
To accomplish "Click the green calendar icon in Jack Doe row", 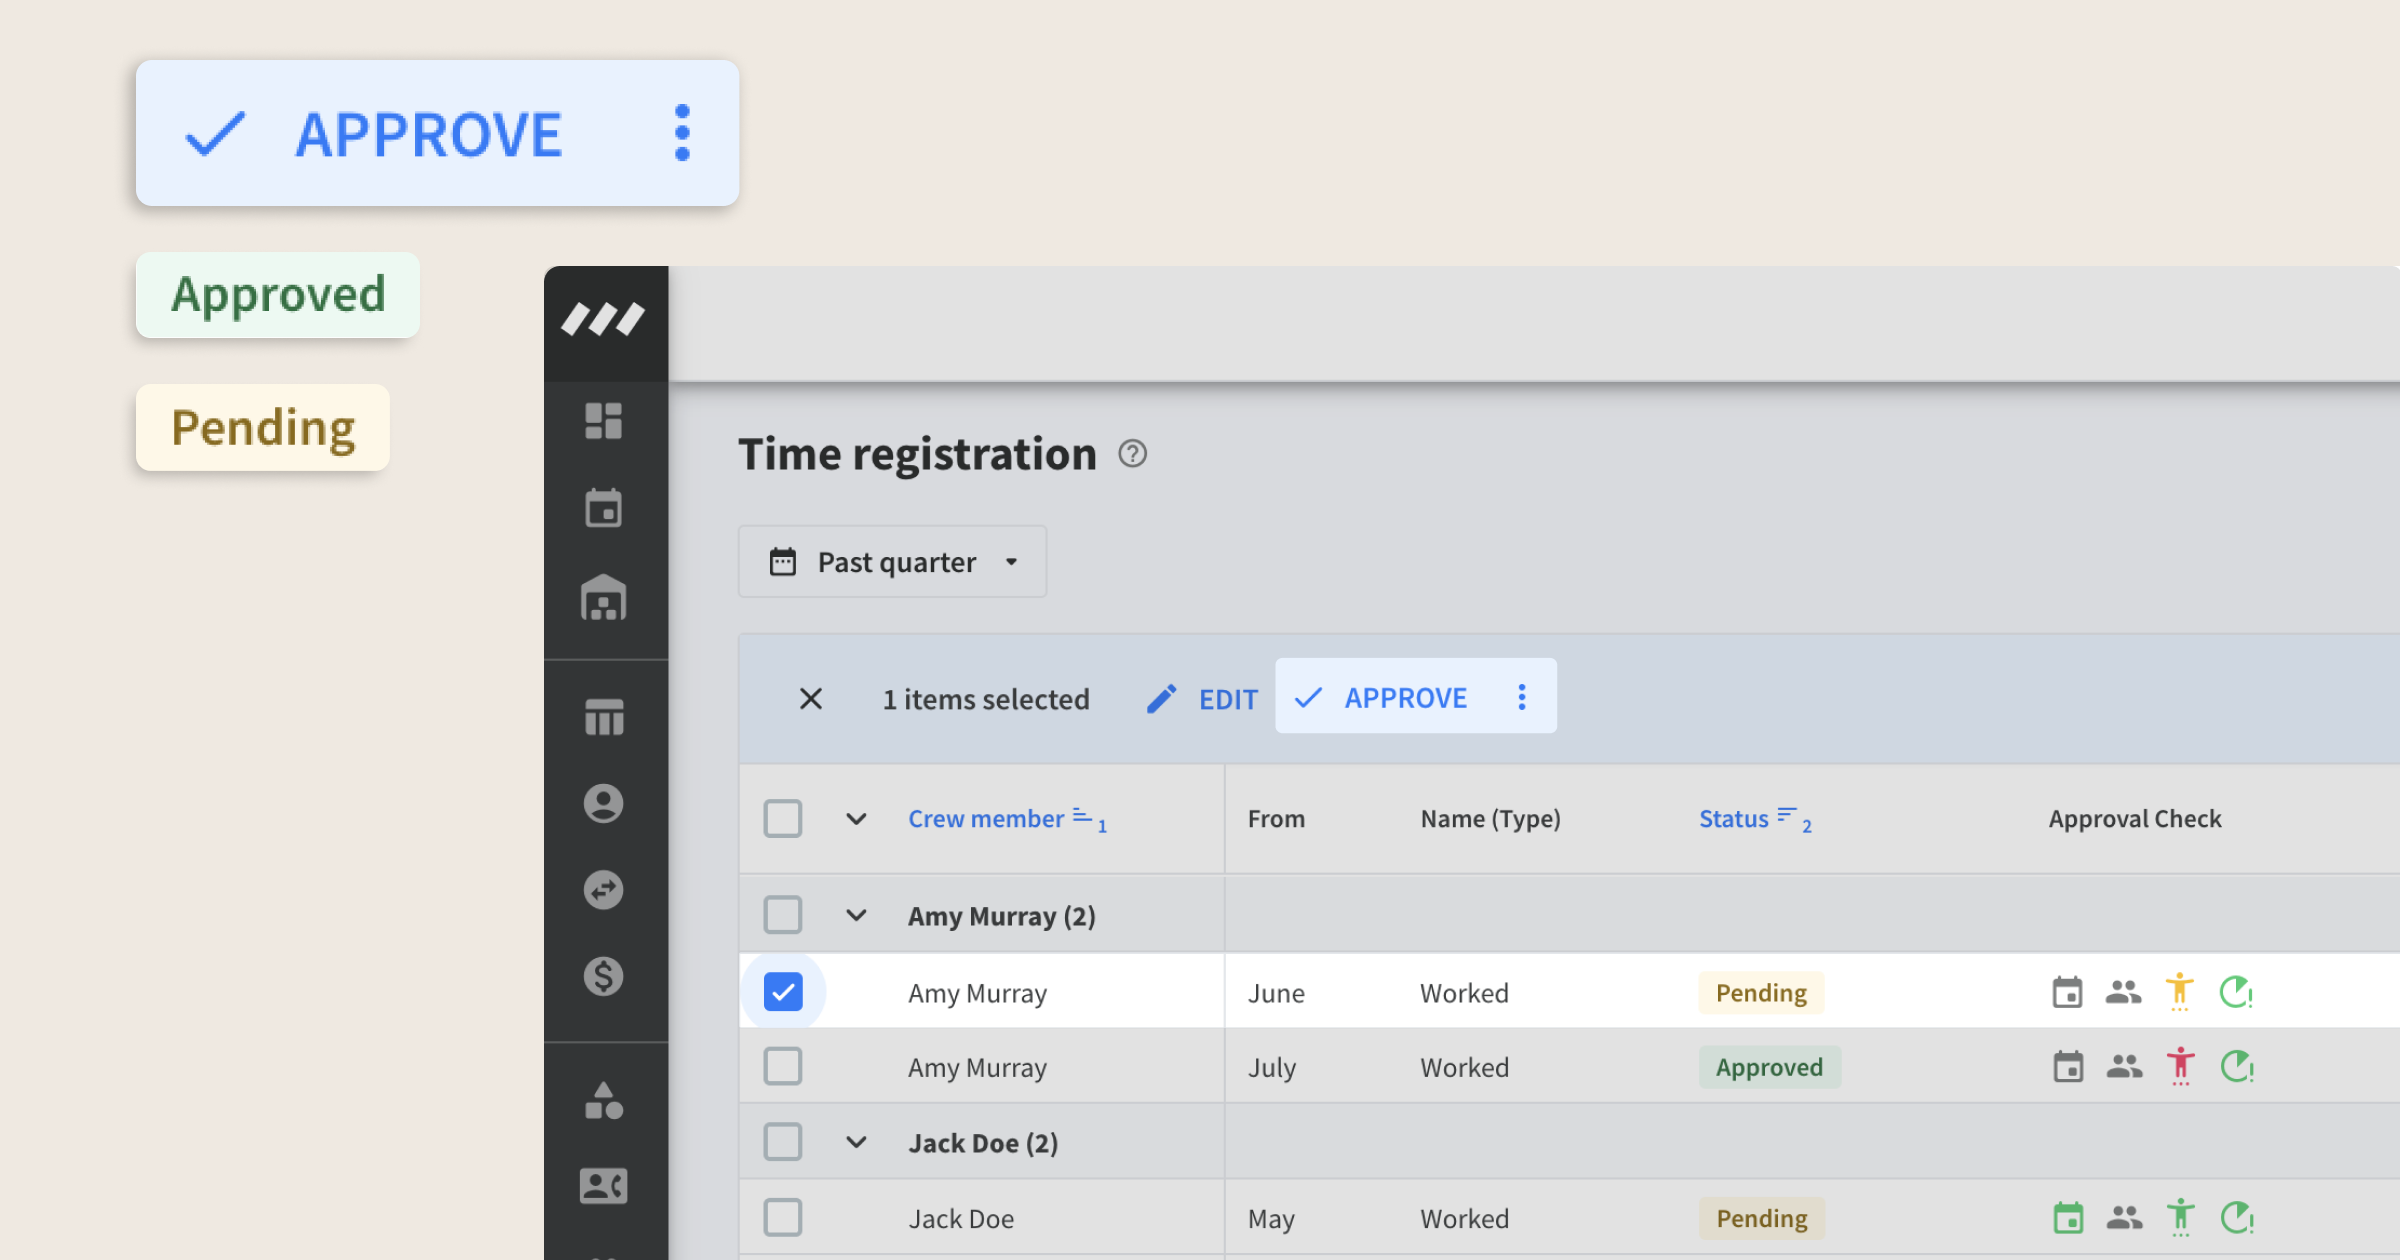I will tap(2067, 1218).
